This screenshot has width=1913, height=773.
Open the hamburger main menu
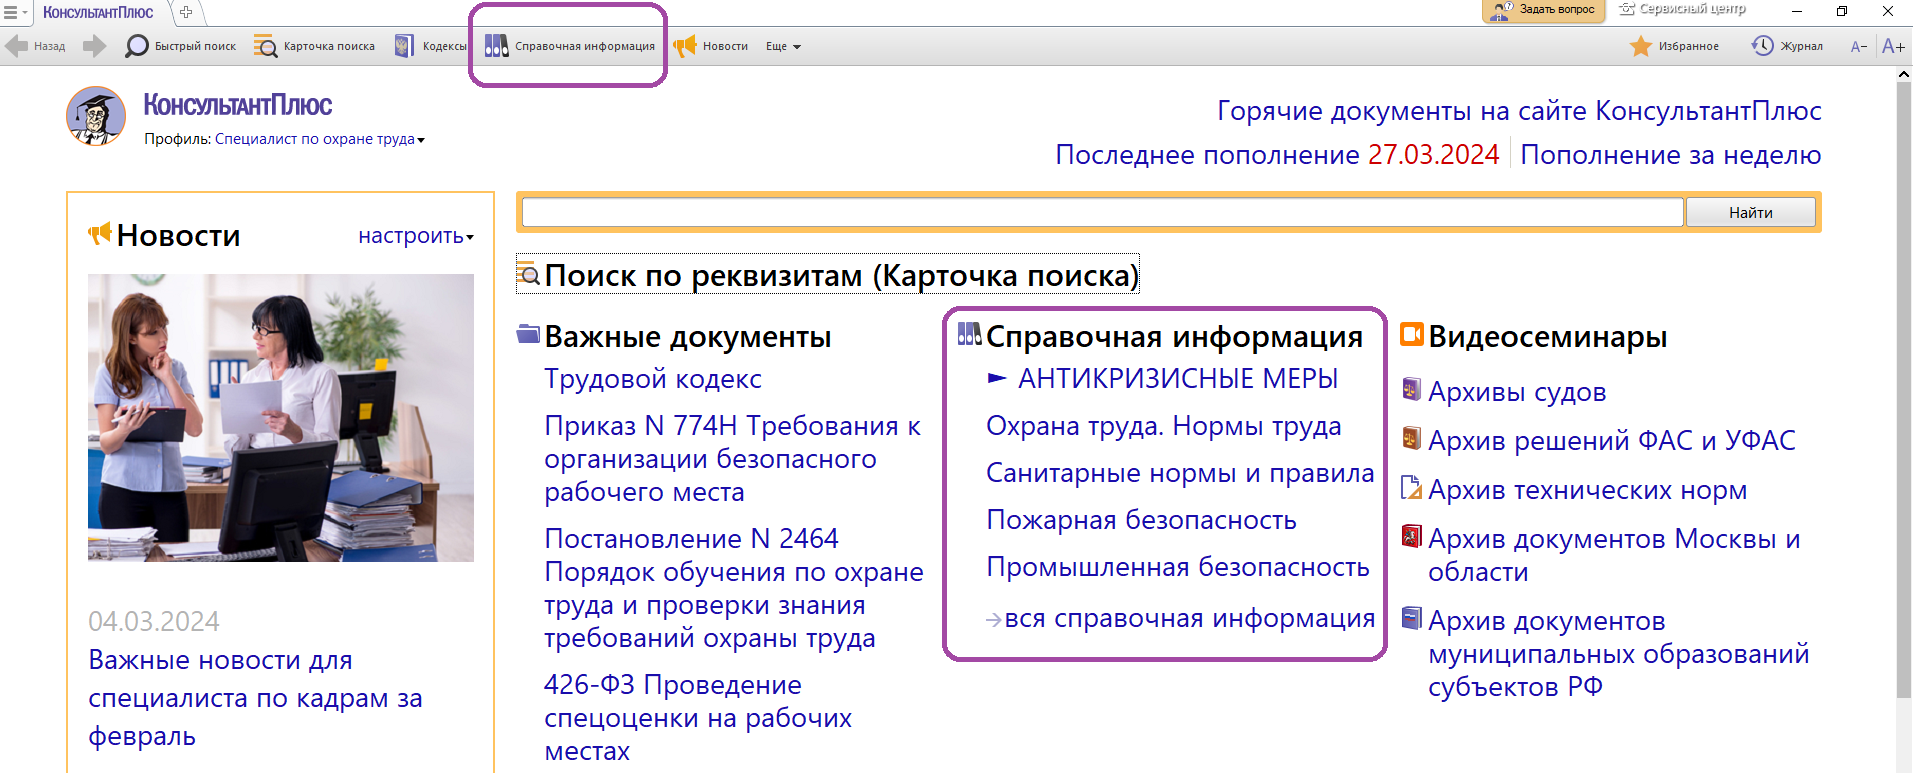11,12
